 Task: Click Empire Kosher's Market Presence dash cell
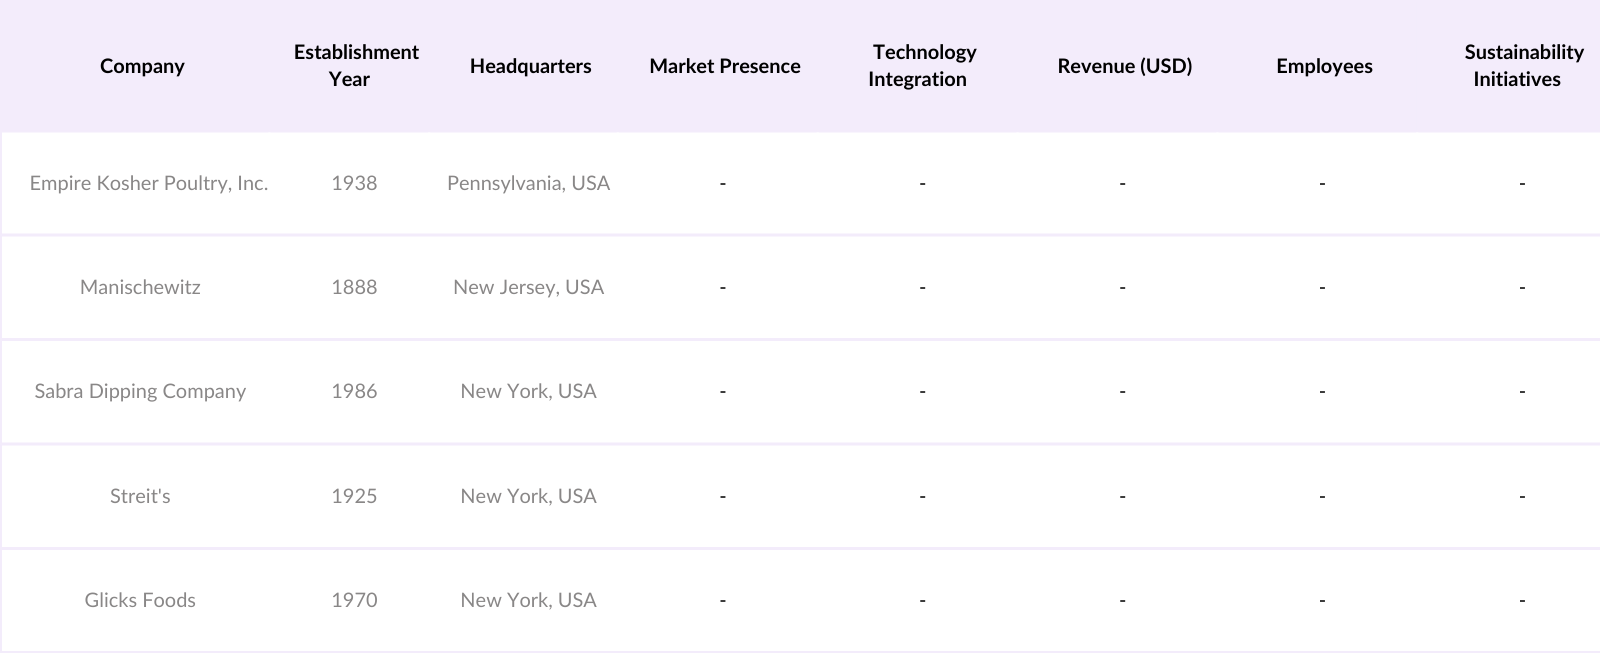[x=723, y=183]
